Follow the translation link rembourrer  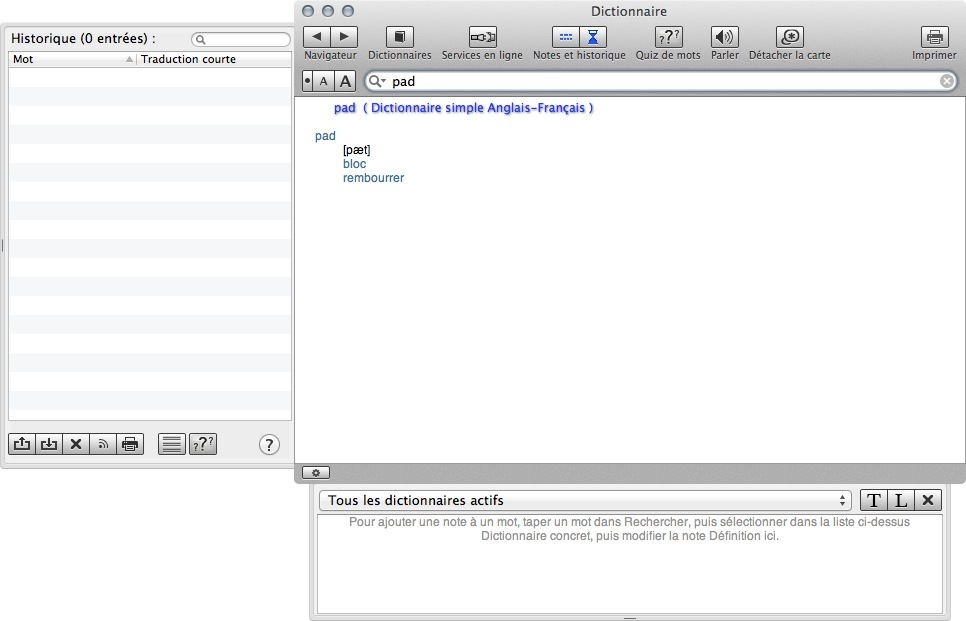pos(373,178)
